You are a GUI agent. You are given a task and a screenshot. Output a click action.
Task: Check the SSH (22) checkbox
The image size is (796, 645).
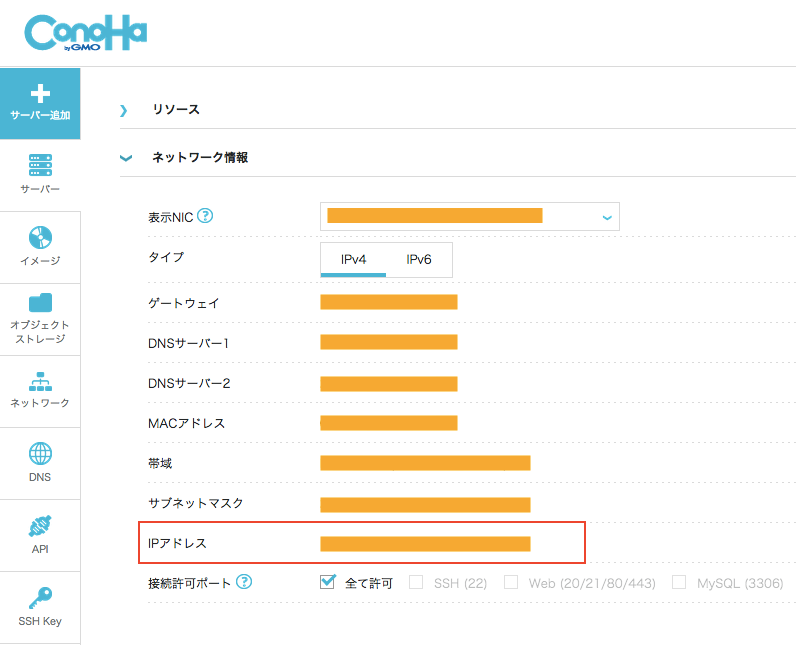[416, 582]
